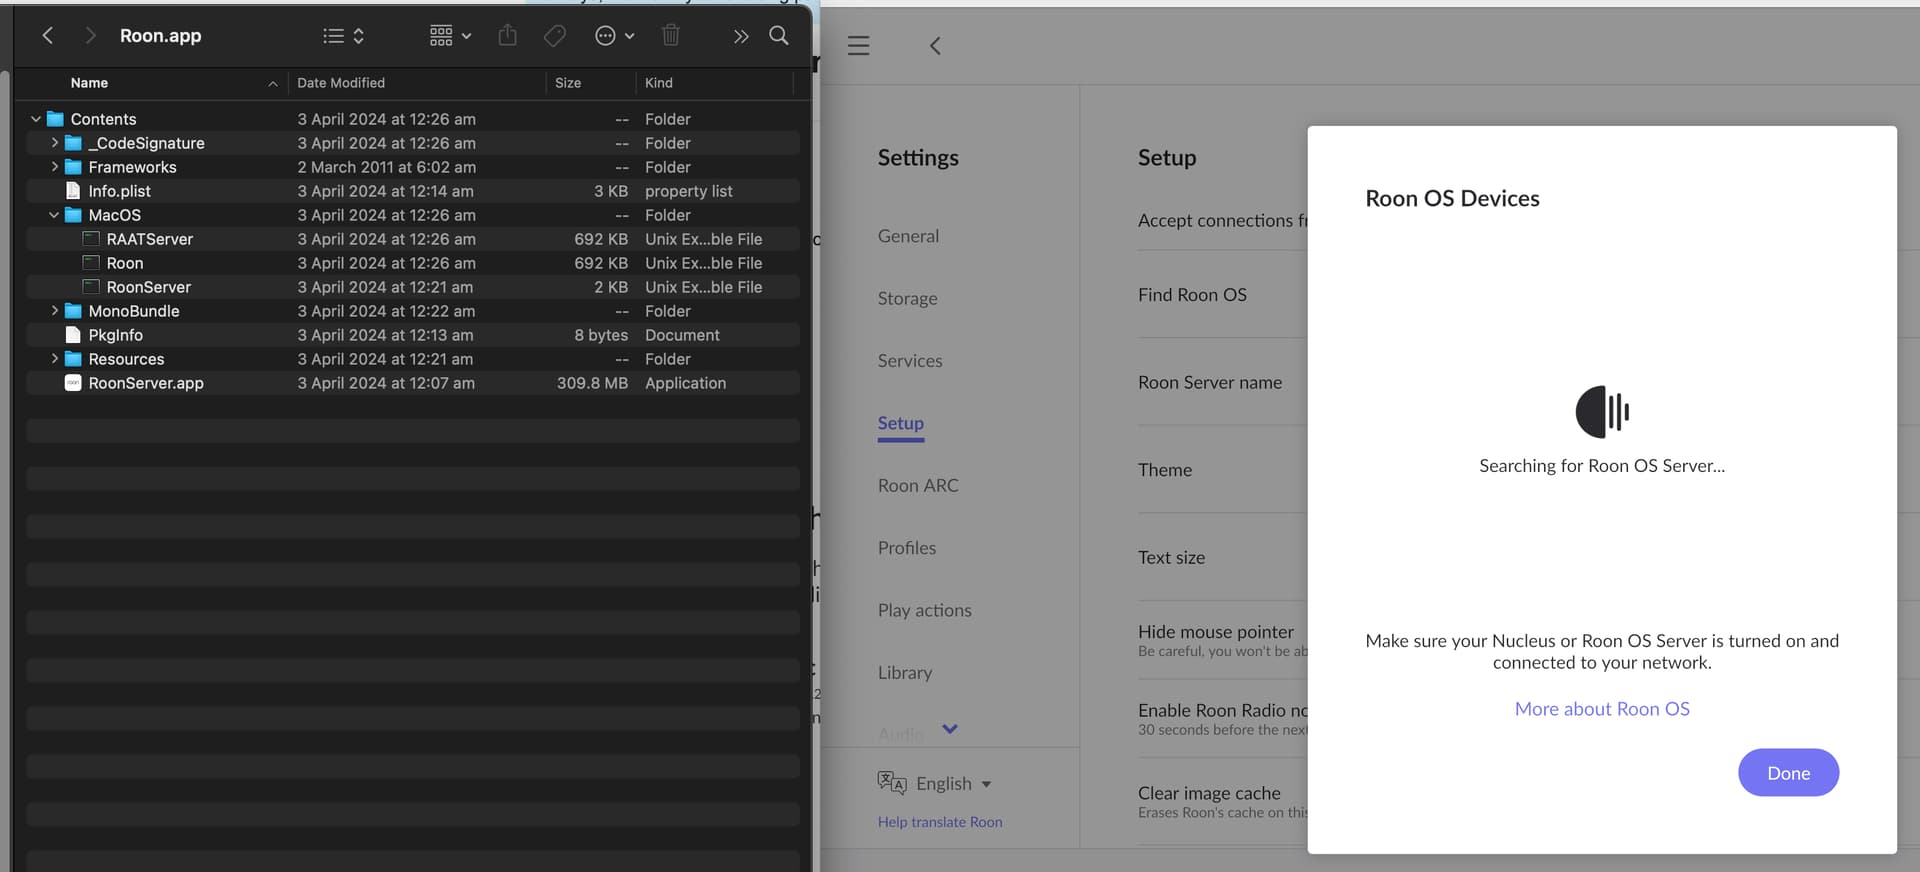The height and width of the screenshot is (872, 1920).
Task: Select the Contents folder icon
Action: [55, 119]
